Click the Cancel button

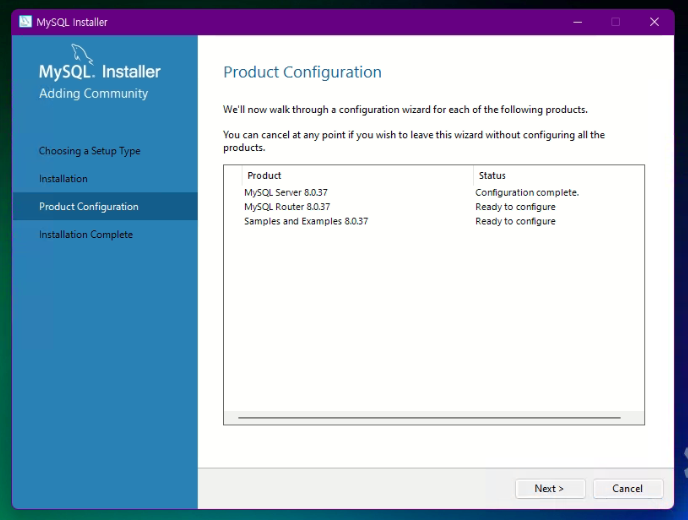pyautogui.click(x=628, y=488)
